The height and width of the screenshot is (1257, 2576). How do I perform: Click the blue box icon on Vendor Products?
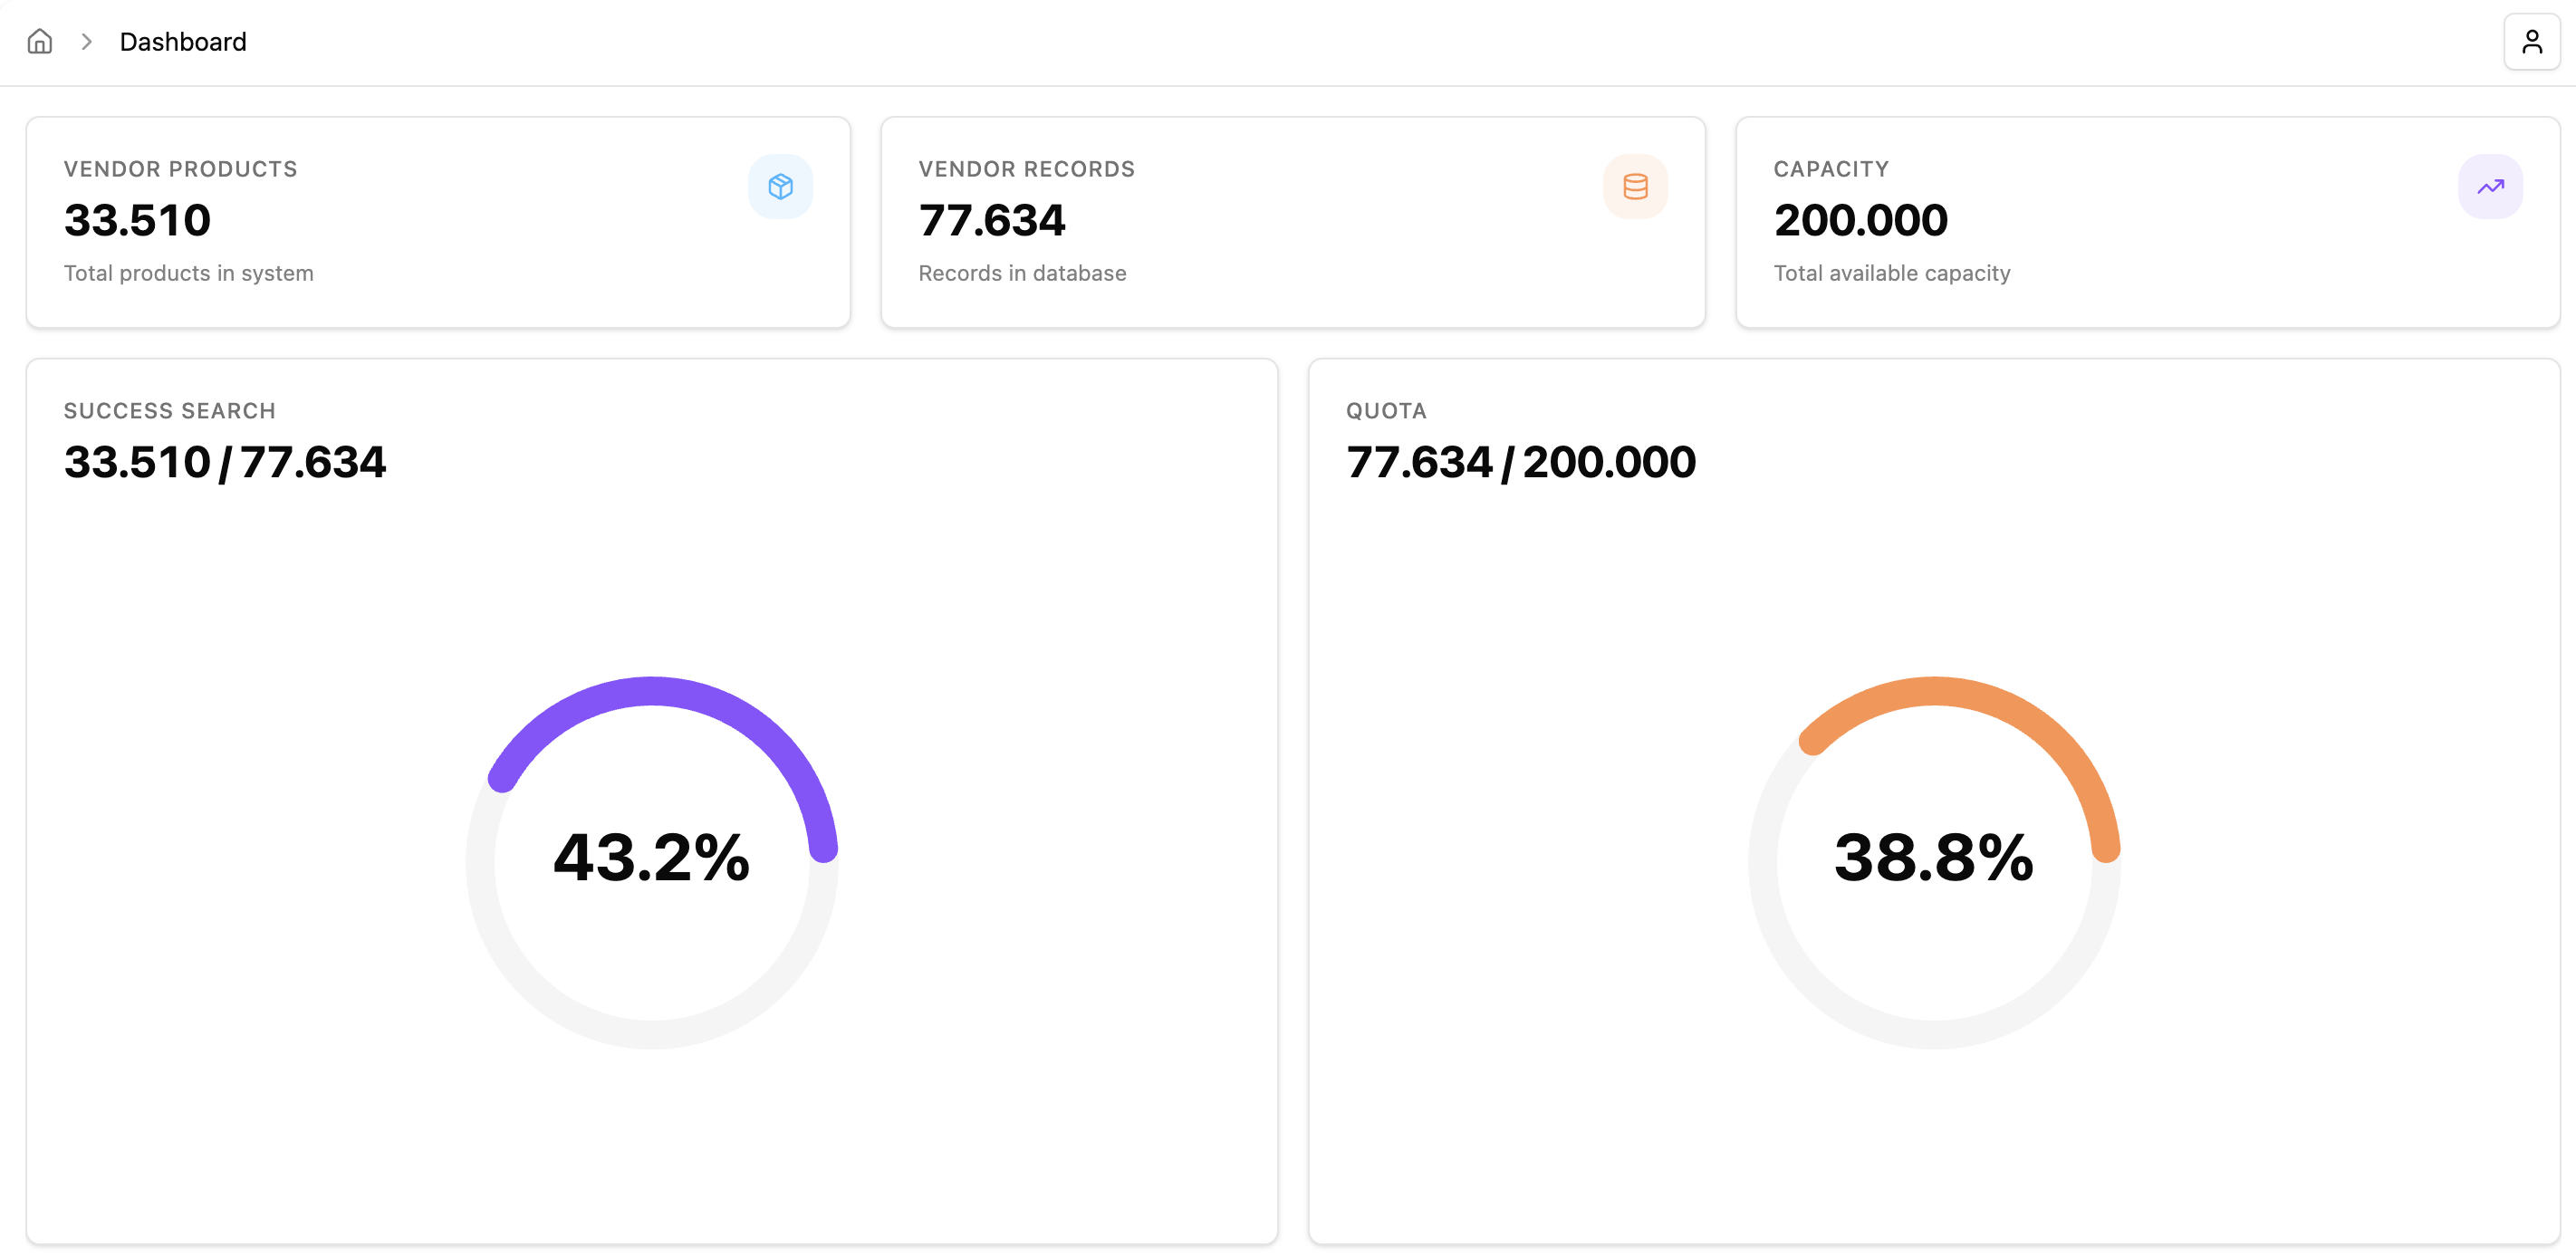(x=780, y=187)
